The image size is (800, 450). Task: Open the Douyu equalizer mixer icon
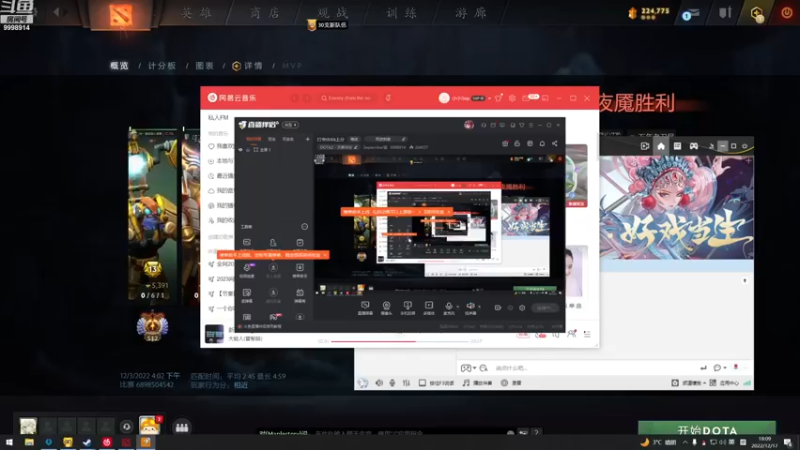tap(406, 383)
